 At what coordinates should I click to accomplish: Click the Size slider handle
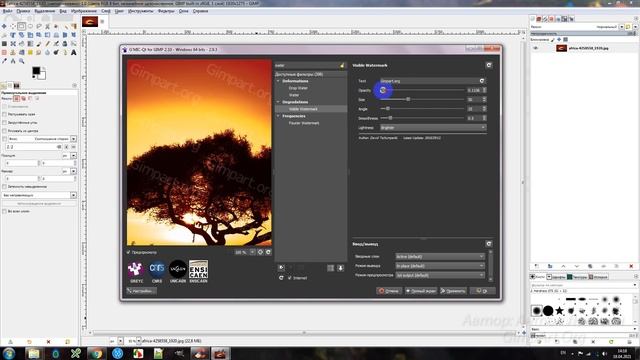tap(408, 99)
